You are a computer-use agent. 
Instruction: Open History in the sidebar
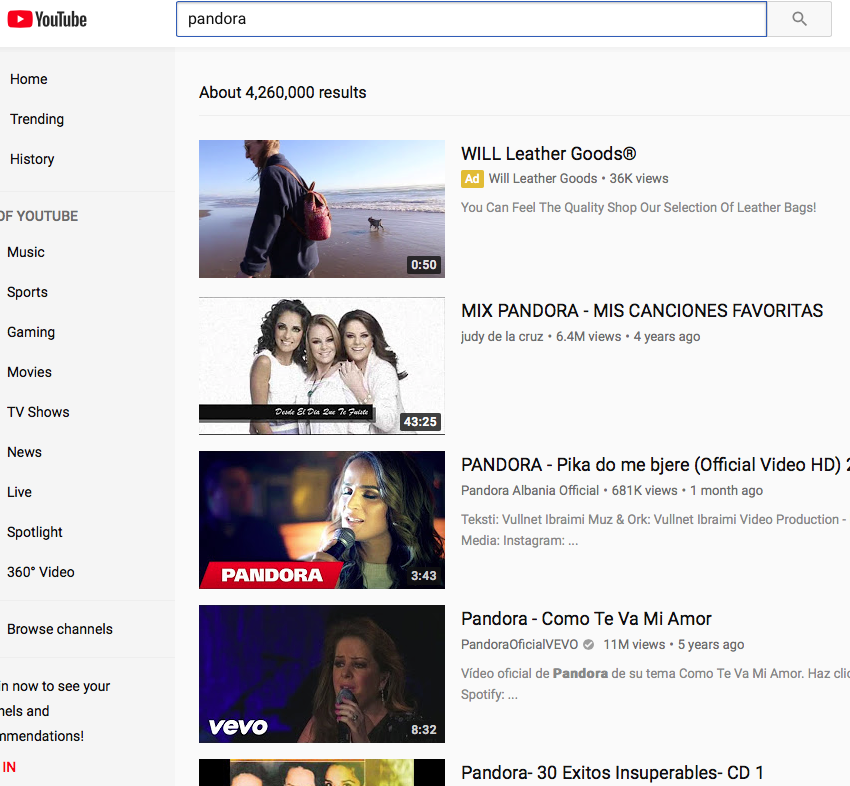(x=32, y=159)
